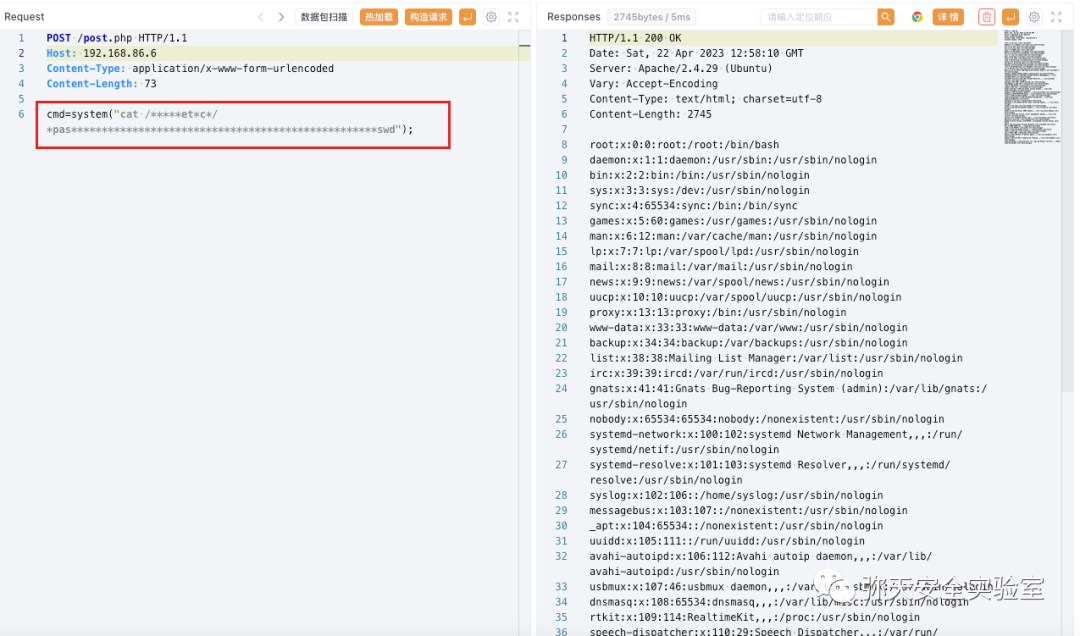Screen dimensions: 1080x636
Task: Open Responses panel settings gear
Action: point(1034,17)
